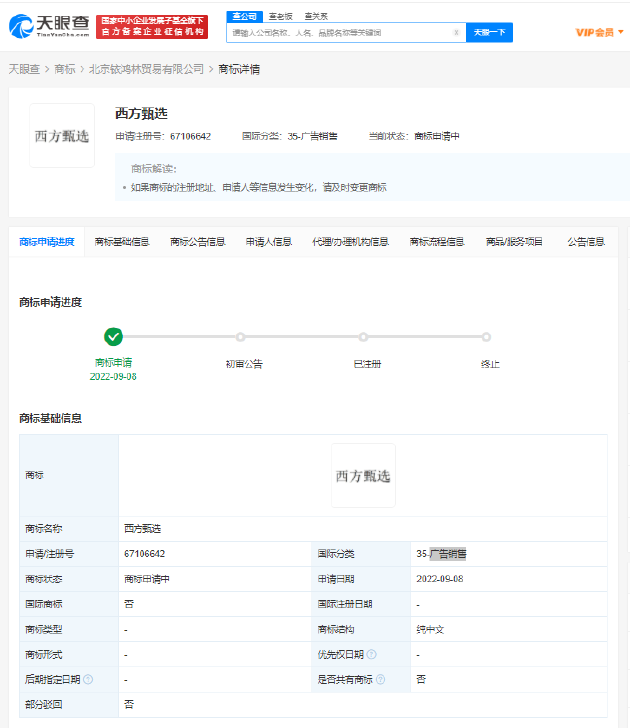Click header trademark thumbnail 西方甄选
This screenshot has width=630, height=728.
point(62,136)
